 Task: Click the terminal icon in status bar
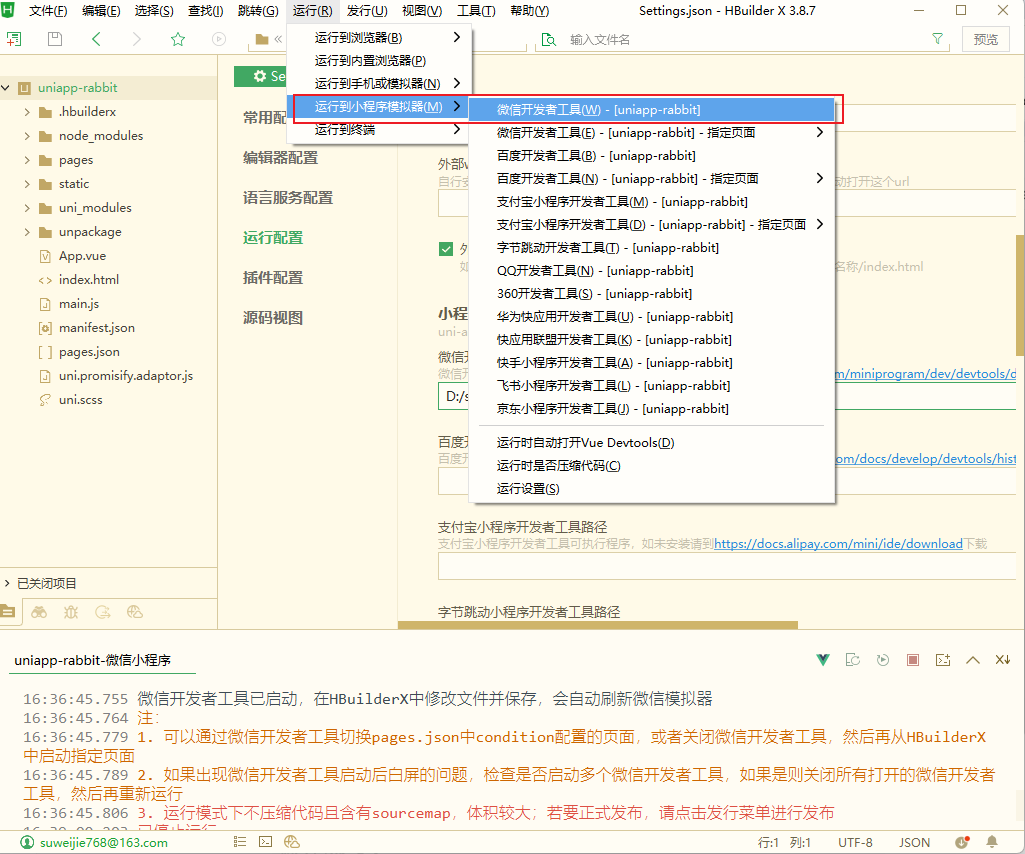tap(265, 842)
